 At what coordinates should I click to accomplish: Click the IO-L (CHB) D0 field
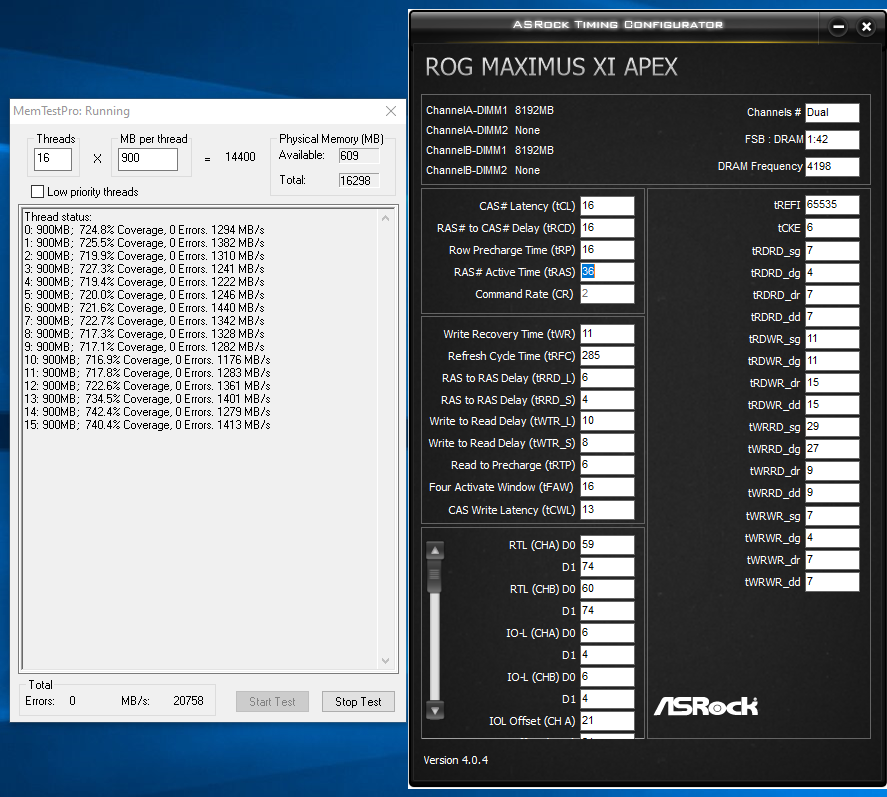[x=607, y=677]
